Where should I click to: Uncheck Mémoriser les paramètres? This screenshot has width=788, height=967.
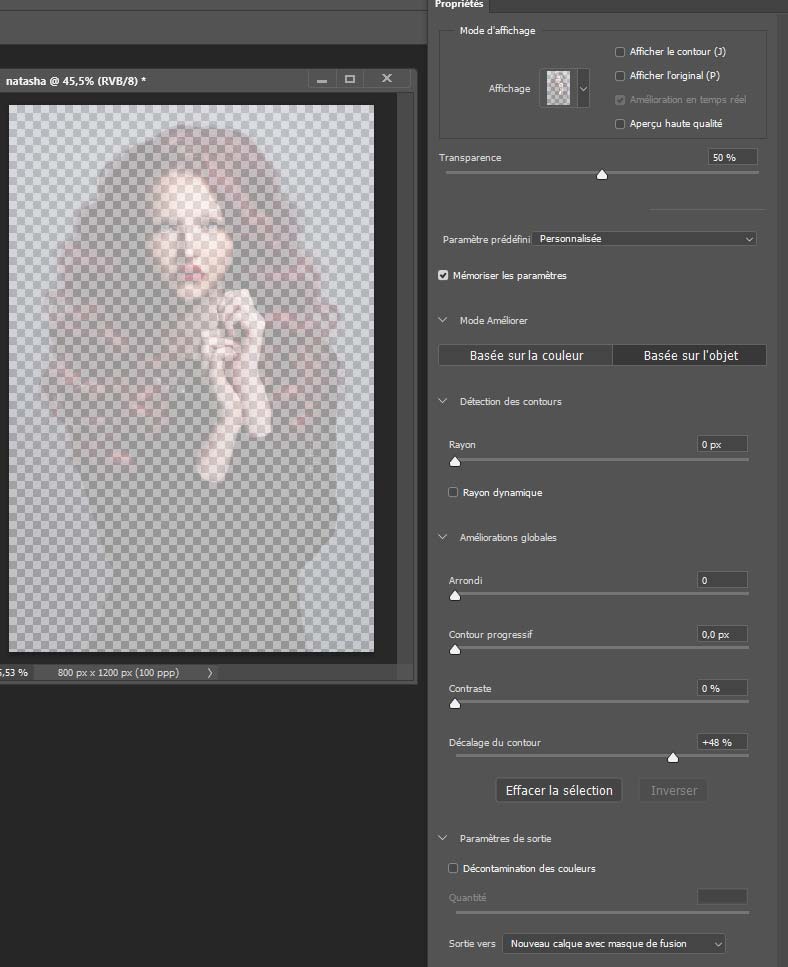444,275
